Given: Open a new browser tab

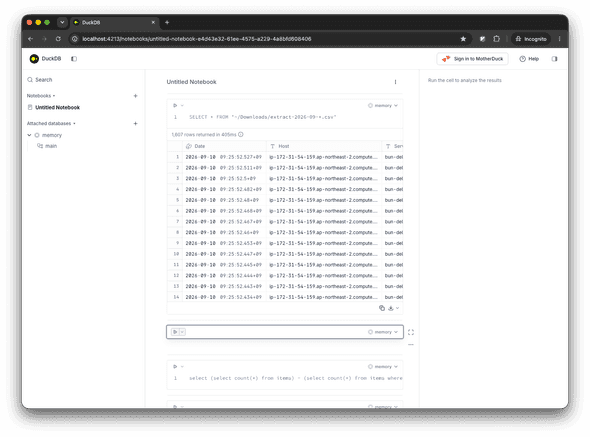Looking at the screenshot, I should tap(167, 23).
